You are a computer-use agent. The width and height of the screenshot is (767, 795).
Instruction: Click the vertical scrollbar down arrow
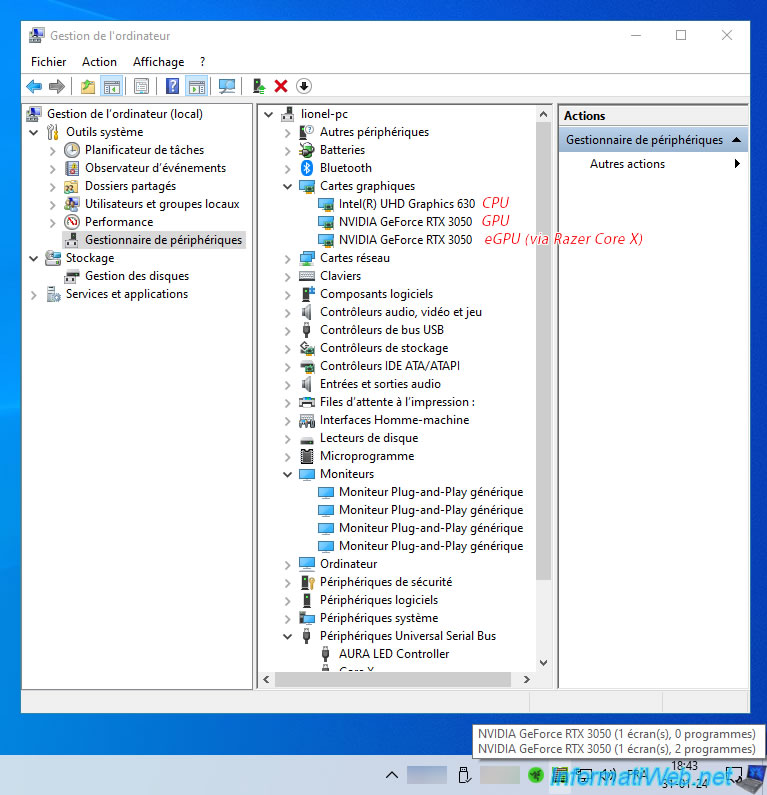click(543, 663)
